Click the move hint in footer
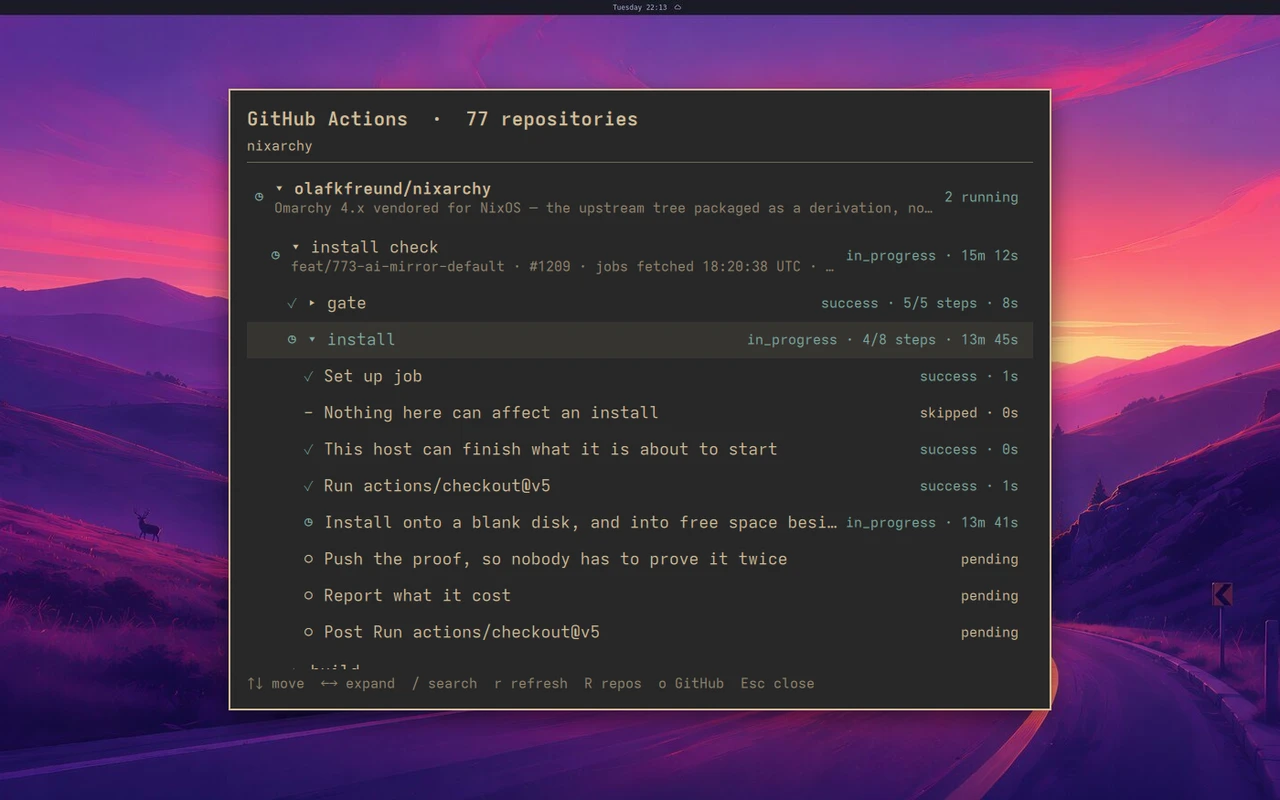The image size is (1280, 800). (x=276, y=684)
